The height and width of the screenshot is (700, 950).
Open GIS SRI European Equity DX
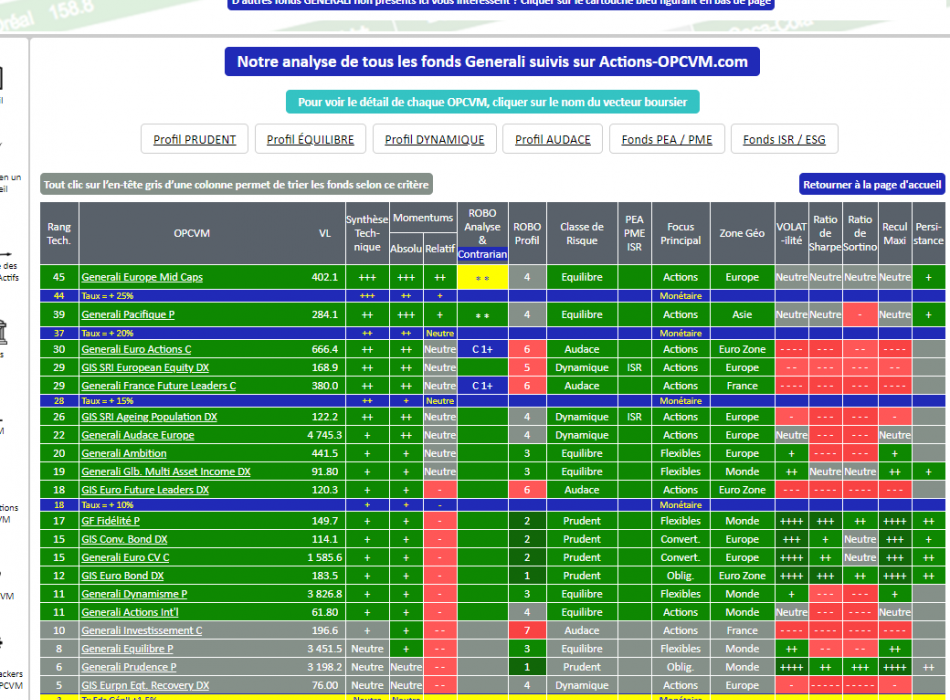[145, 367]
